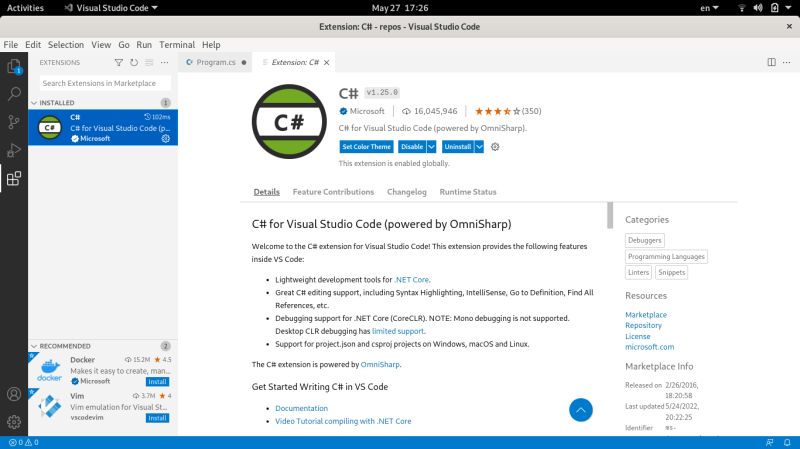The image size is (800, 449).
Task: Switch to Feature Contributions tab
Action: [333, 192]
